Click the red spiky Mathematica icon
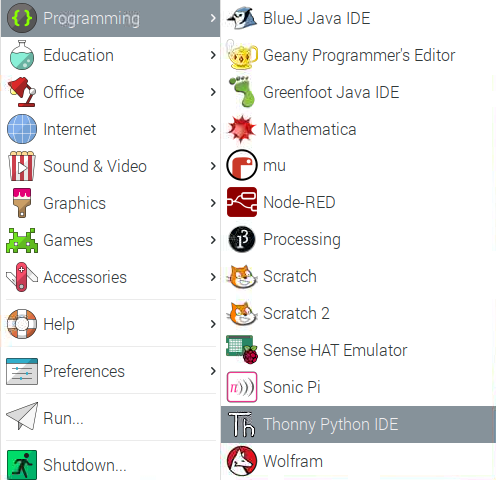496x480 pixels. [x=242, y=129]
